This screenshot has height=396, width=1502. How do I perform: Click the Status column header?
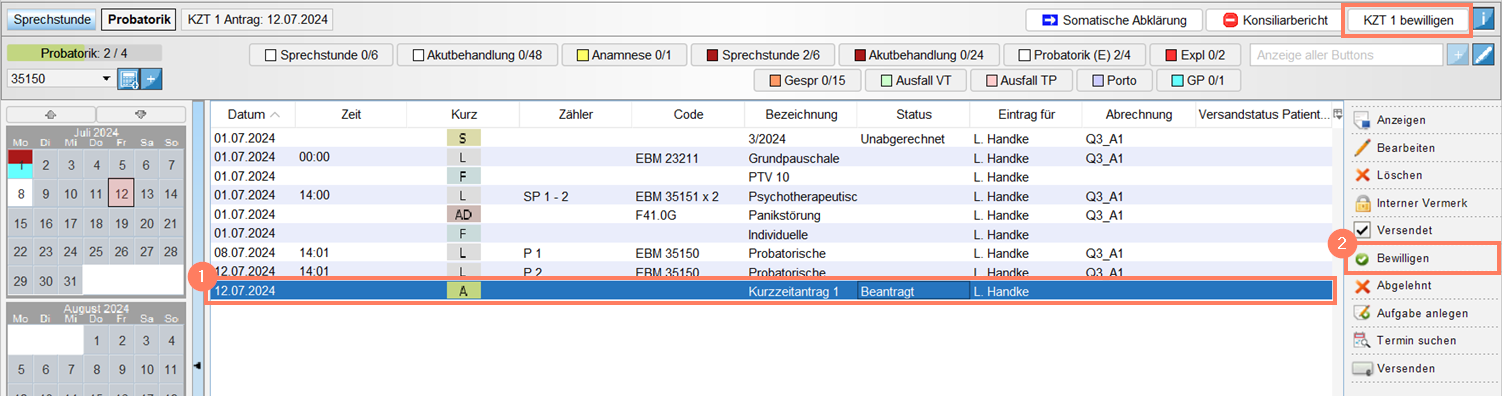(x=913, y=114)
